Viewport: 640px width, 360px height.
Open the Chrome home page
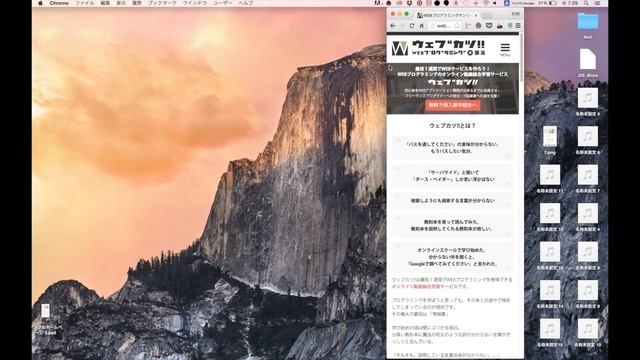tap(422, 26)
